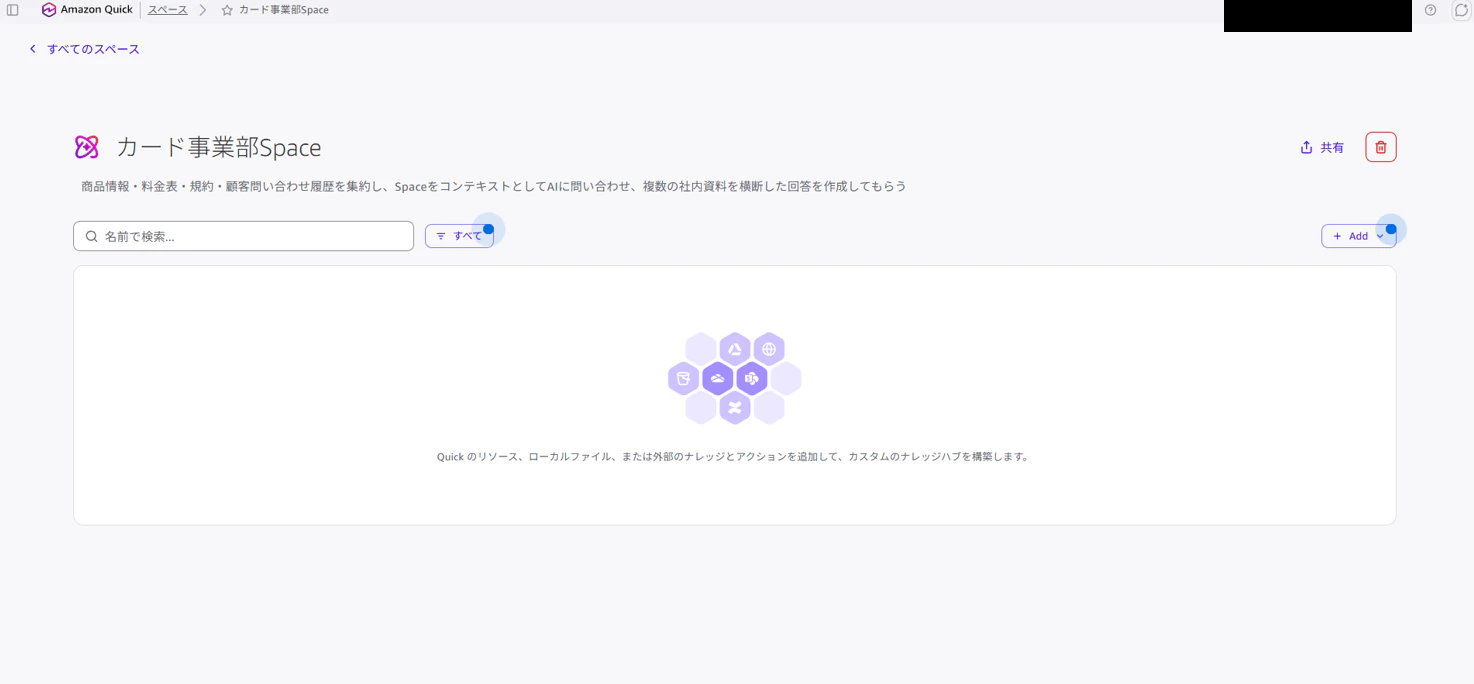This screenshot has width=1474, height=684.
Task: Click the カード事業部Space page title
Action: [219, 147]
